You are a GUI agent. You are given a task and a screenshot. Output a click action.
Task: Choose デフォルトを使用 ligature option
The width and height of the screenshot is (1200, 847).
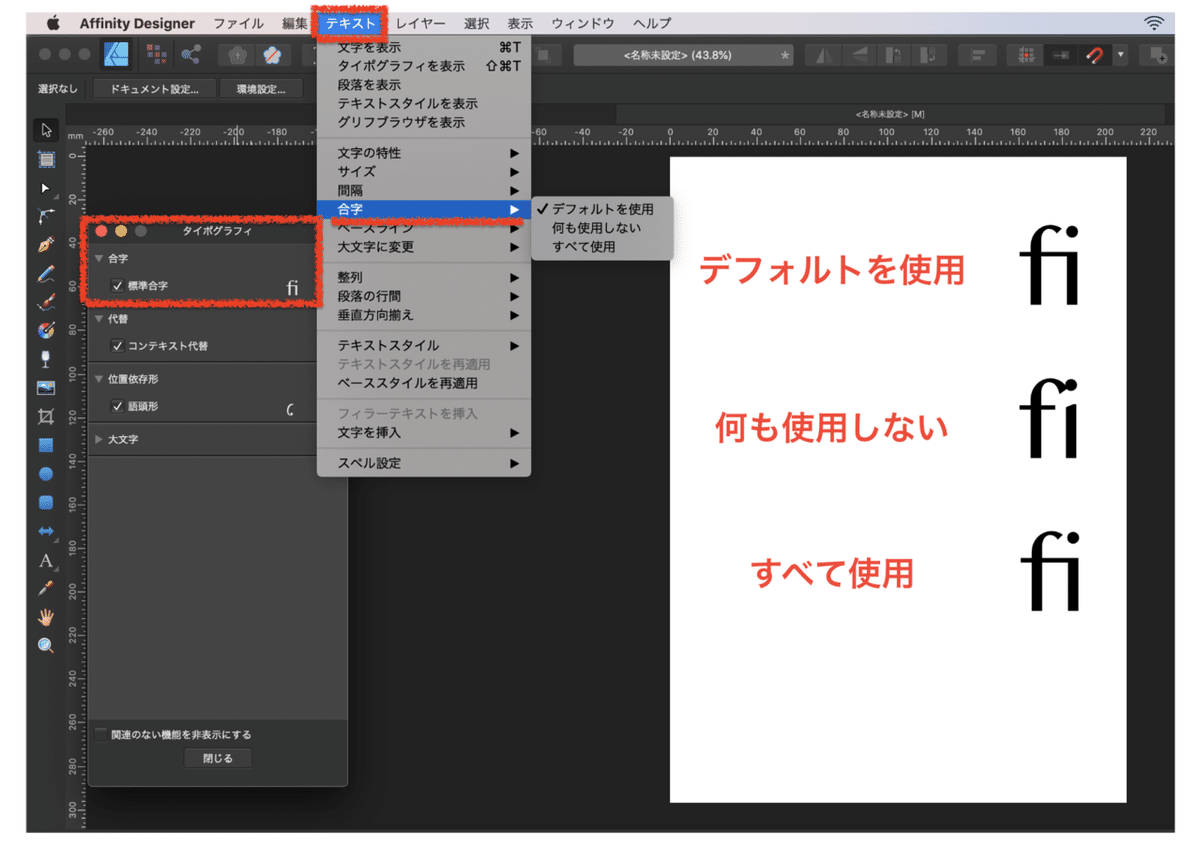[602, 209]
